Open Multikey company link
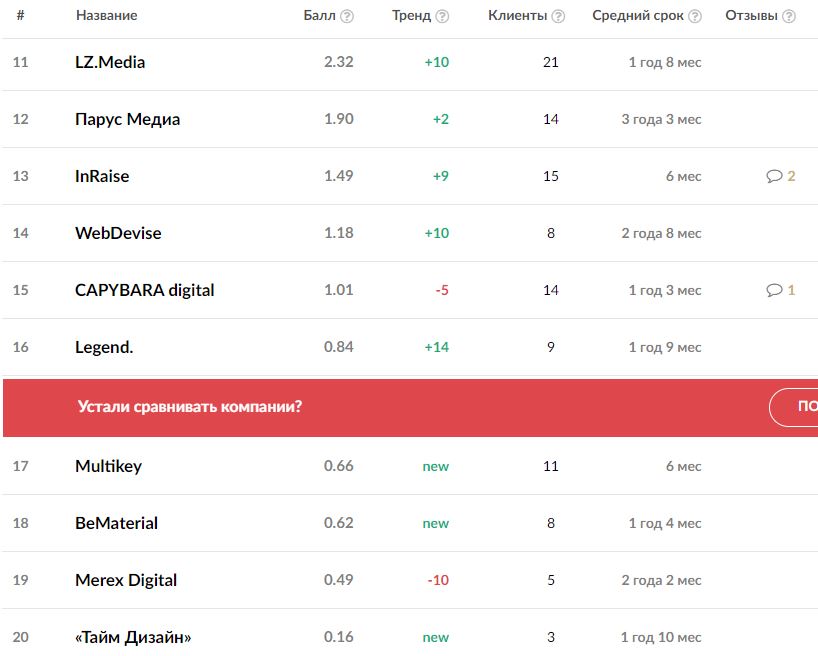Viewport: 818px width, 656px height. [x=108, y=466]
